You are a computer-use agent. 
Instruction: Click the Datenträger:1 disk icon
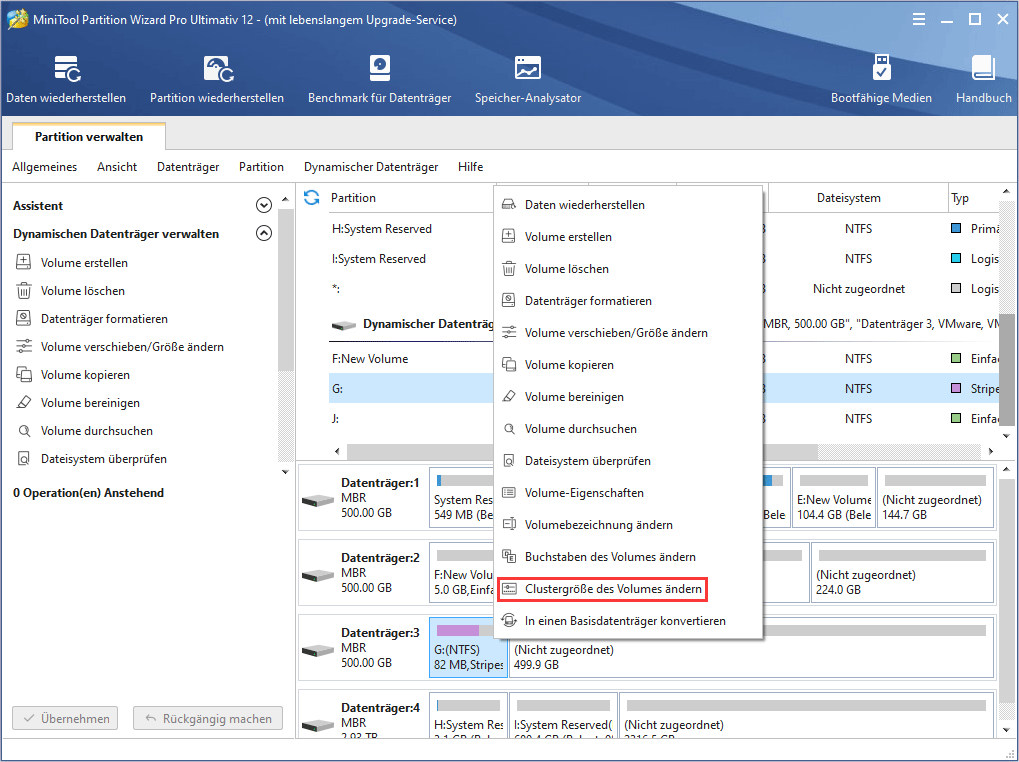(318, 500)
